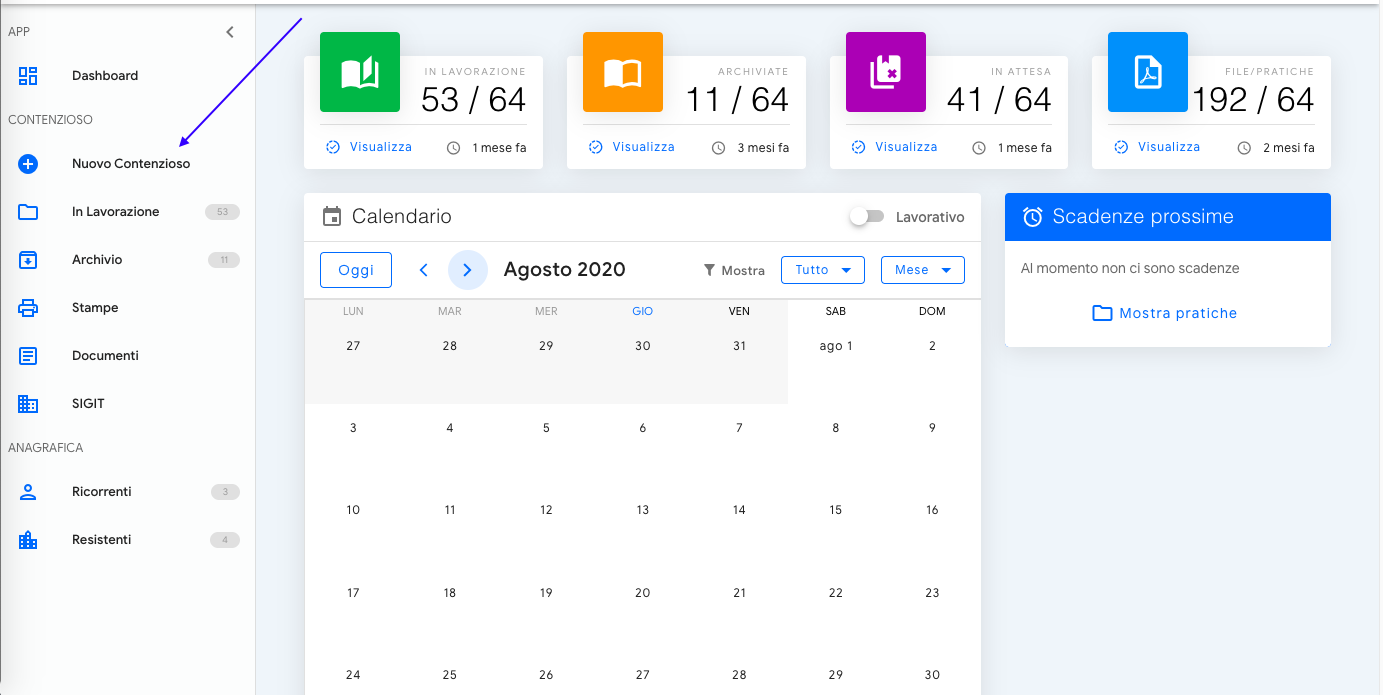This screenshot has height=695, width=1383.
Task: Click the purple In Attesa card icon
Action: [886, 72]
